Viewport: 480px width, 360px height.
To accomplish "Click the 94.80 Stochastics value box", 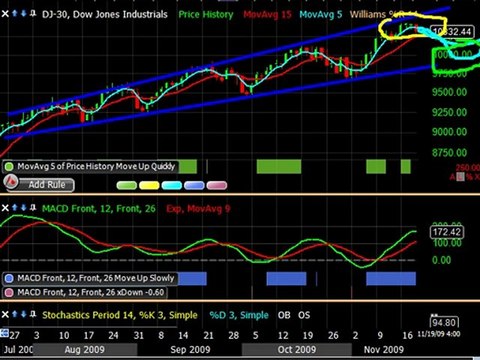I will (444, 323).
